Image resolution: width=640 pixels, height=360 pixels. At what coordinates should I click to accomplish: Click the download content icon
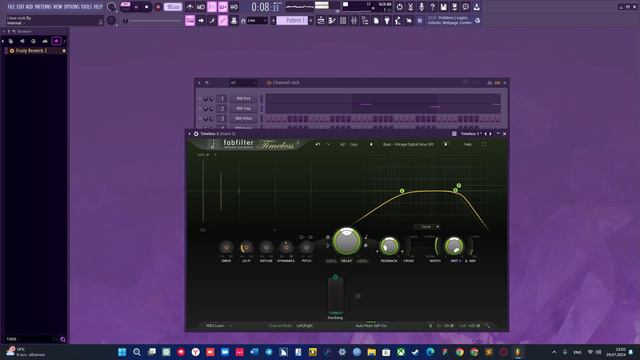476,7
